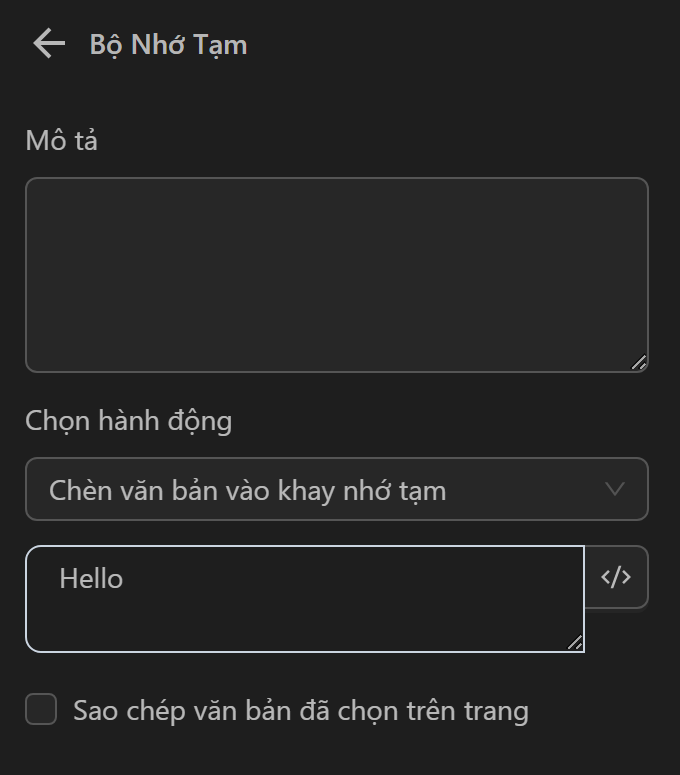
Task: Focus the Mô tả description textarea
Action: pos(336,275)
